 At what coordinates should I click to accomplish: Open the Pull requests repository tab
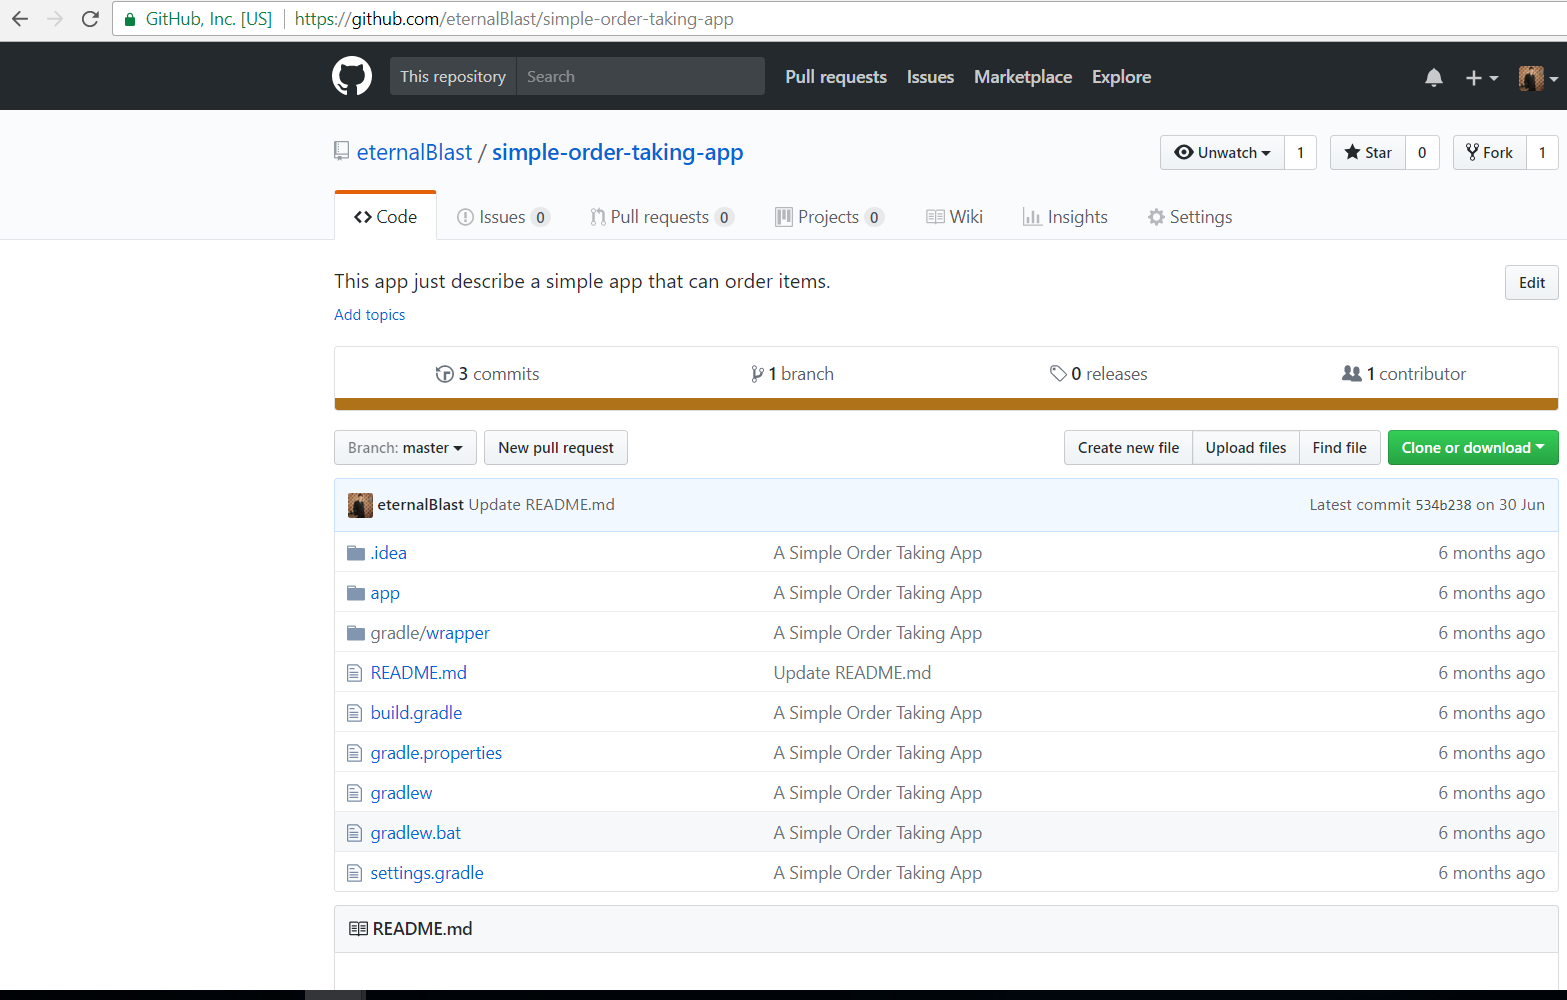click(661, 217)
